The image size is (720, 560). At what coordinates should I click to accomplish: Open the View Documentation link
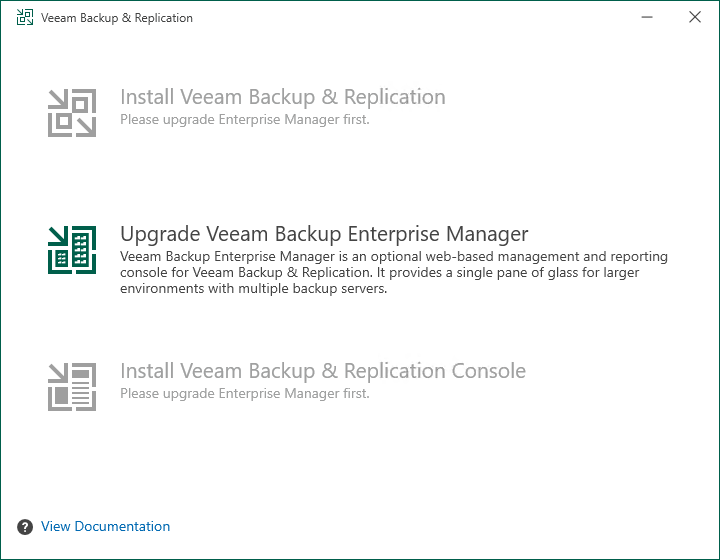pyautogui.click(x=105, y=527)
